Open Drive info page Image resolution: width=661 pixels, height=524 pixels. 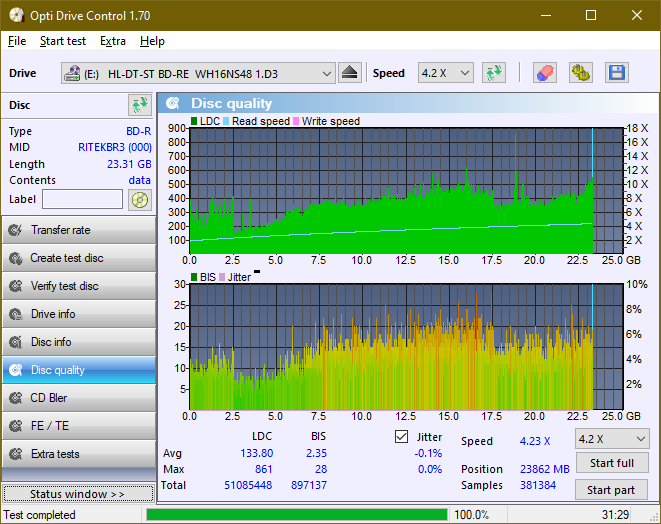pos(79,314)
